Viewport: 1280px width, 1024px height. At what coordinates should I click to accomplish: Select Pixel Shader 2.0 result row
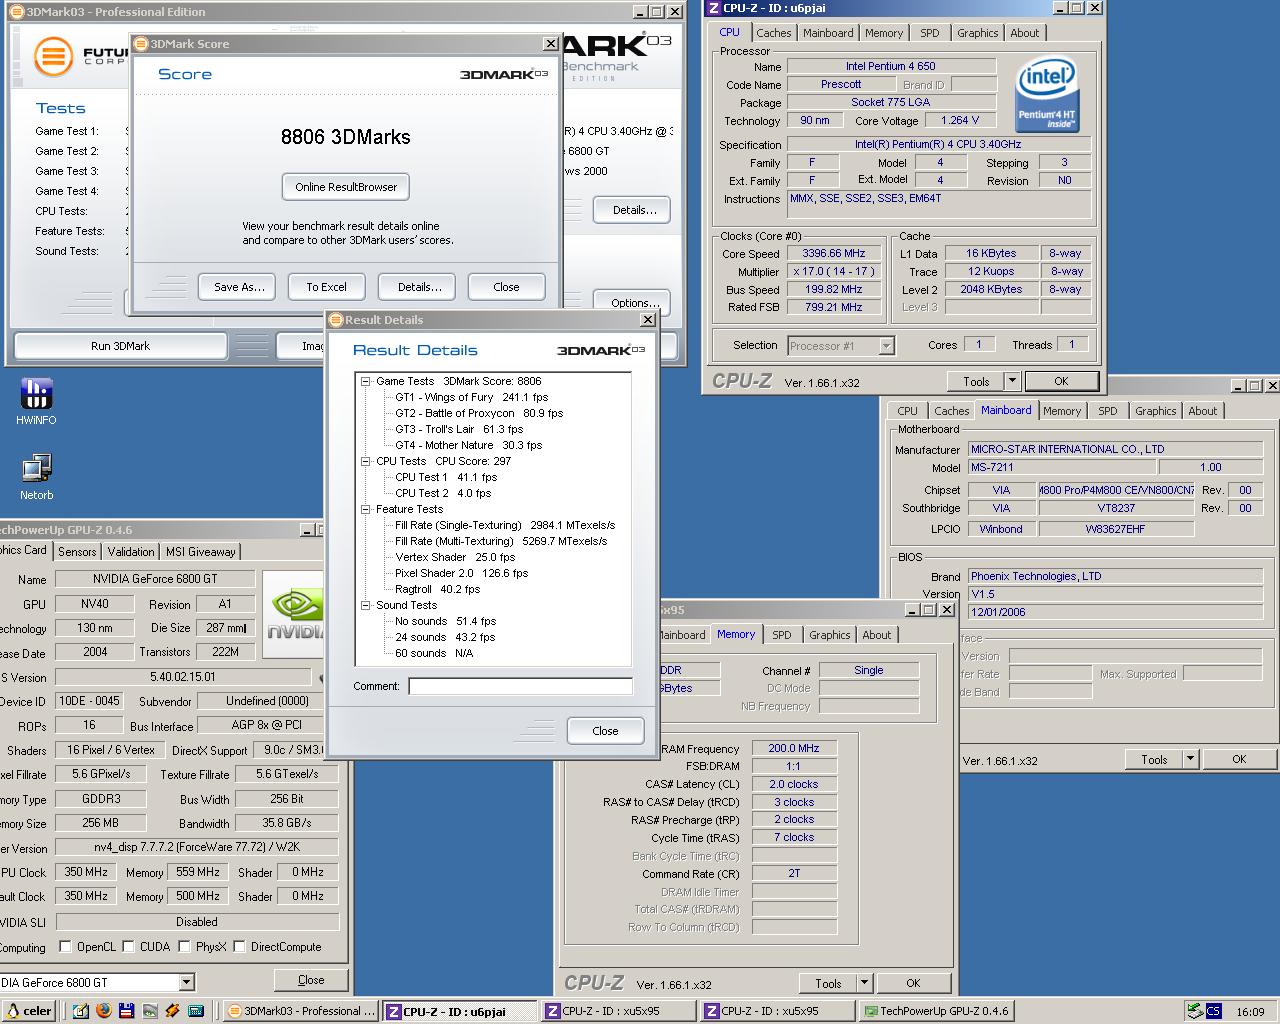click(461, 573)
